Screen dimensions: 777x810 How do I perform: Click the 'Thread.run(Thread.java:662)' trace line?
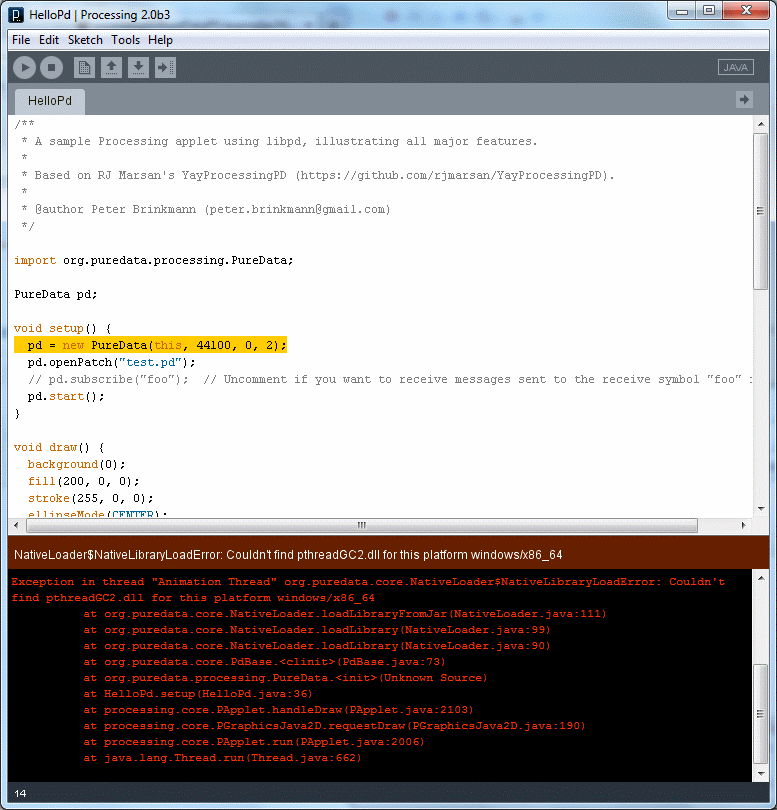pyautogui.click(x=222, y=758)
